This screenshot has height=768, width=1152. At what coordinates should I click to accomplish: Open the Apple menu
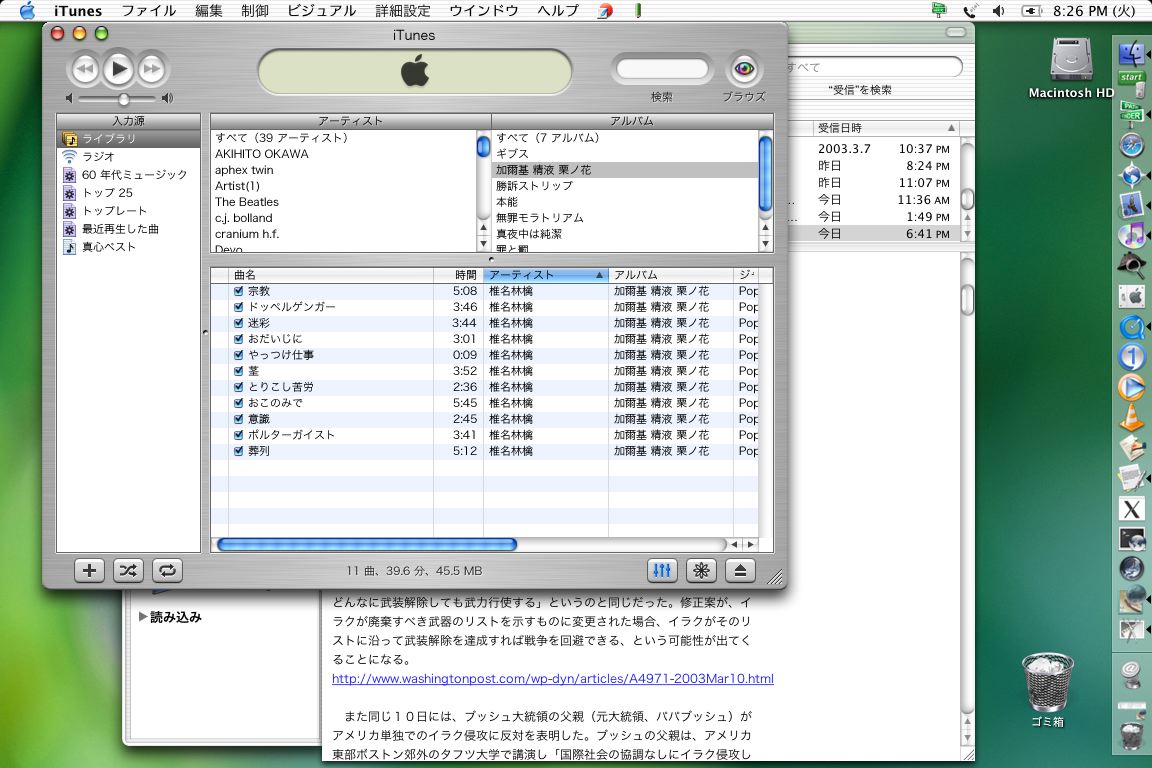[27, 10]
